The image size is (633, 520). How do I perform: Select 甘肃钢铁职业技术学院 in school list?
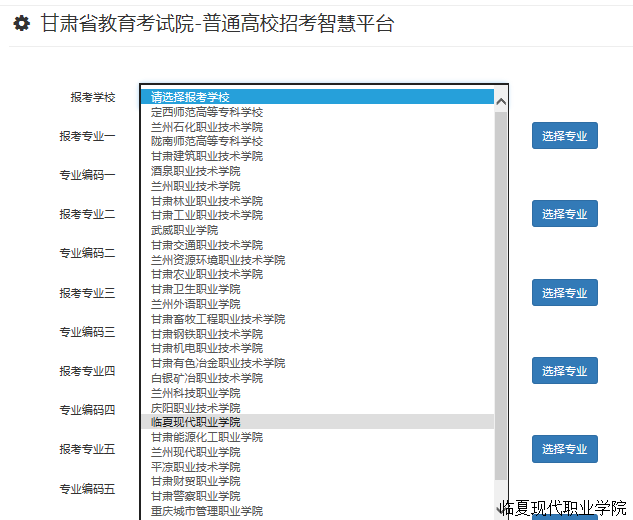[318, 333]
